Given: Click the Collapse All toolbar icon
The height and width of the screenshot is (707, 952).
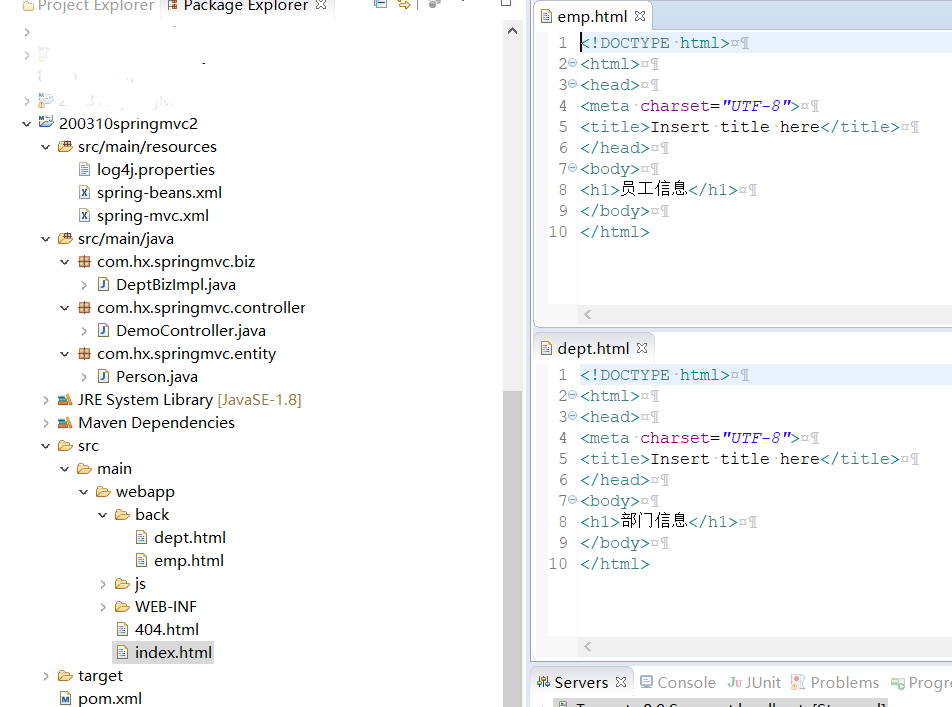Looking at the screenshot, I should [x=381, y=4].
